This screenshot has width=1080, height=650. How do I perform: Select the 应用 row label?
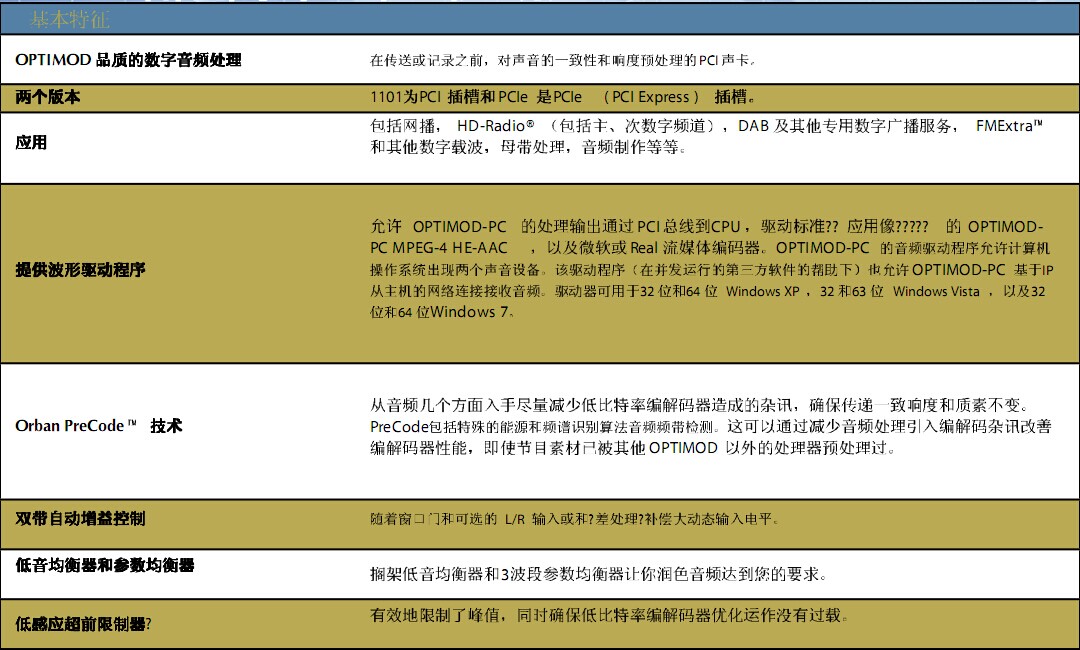[31, 143]
